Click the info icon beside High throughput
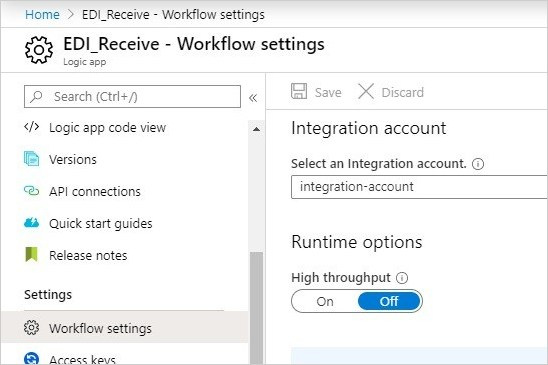 coord(402,278)
